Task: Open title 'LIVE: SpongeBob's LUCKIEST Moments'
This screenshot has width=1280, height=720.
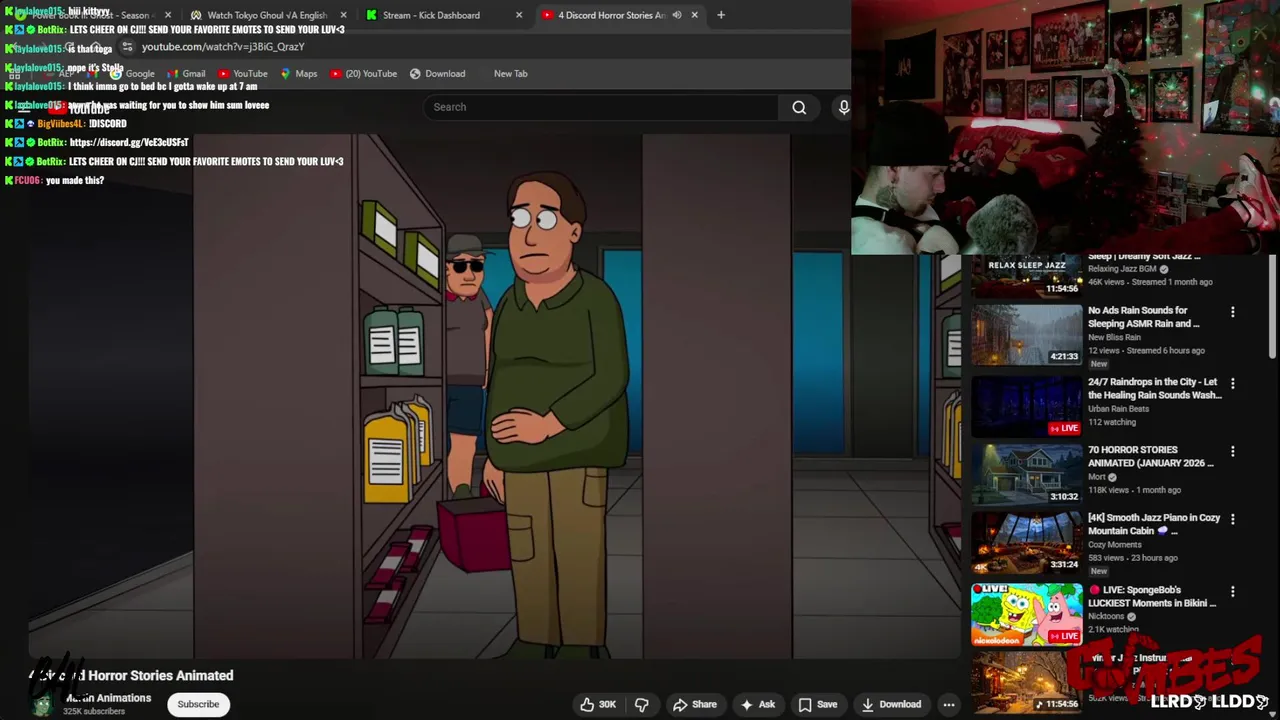Action: pyautogui.click(x=1152, y=596)
